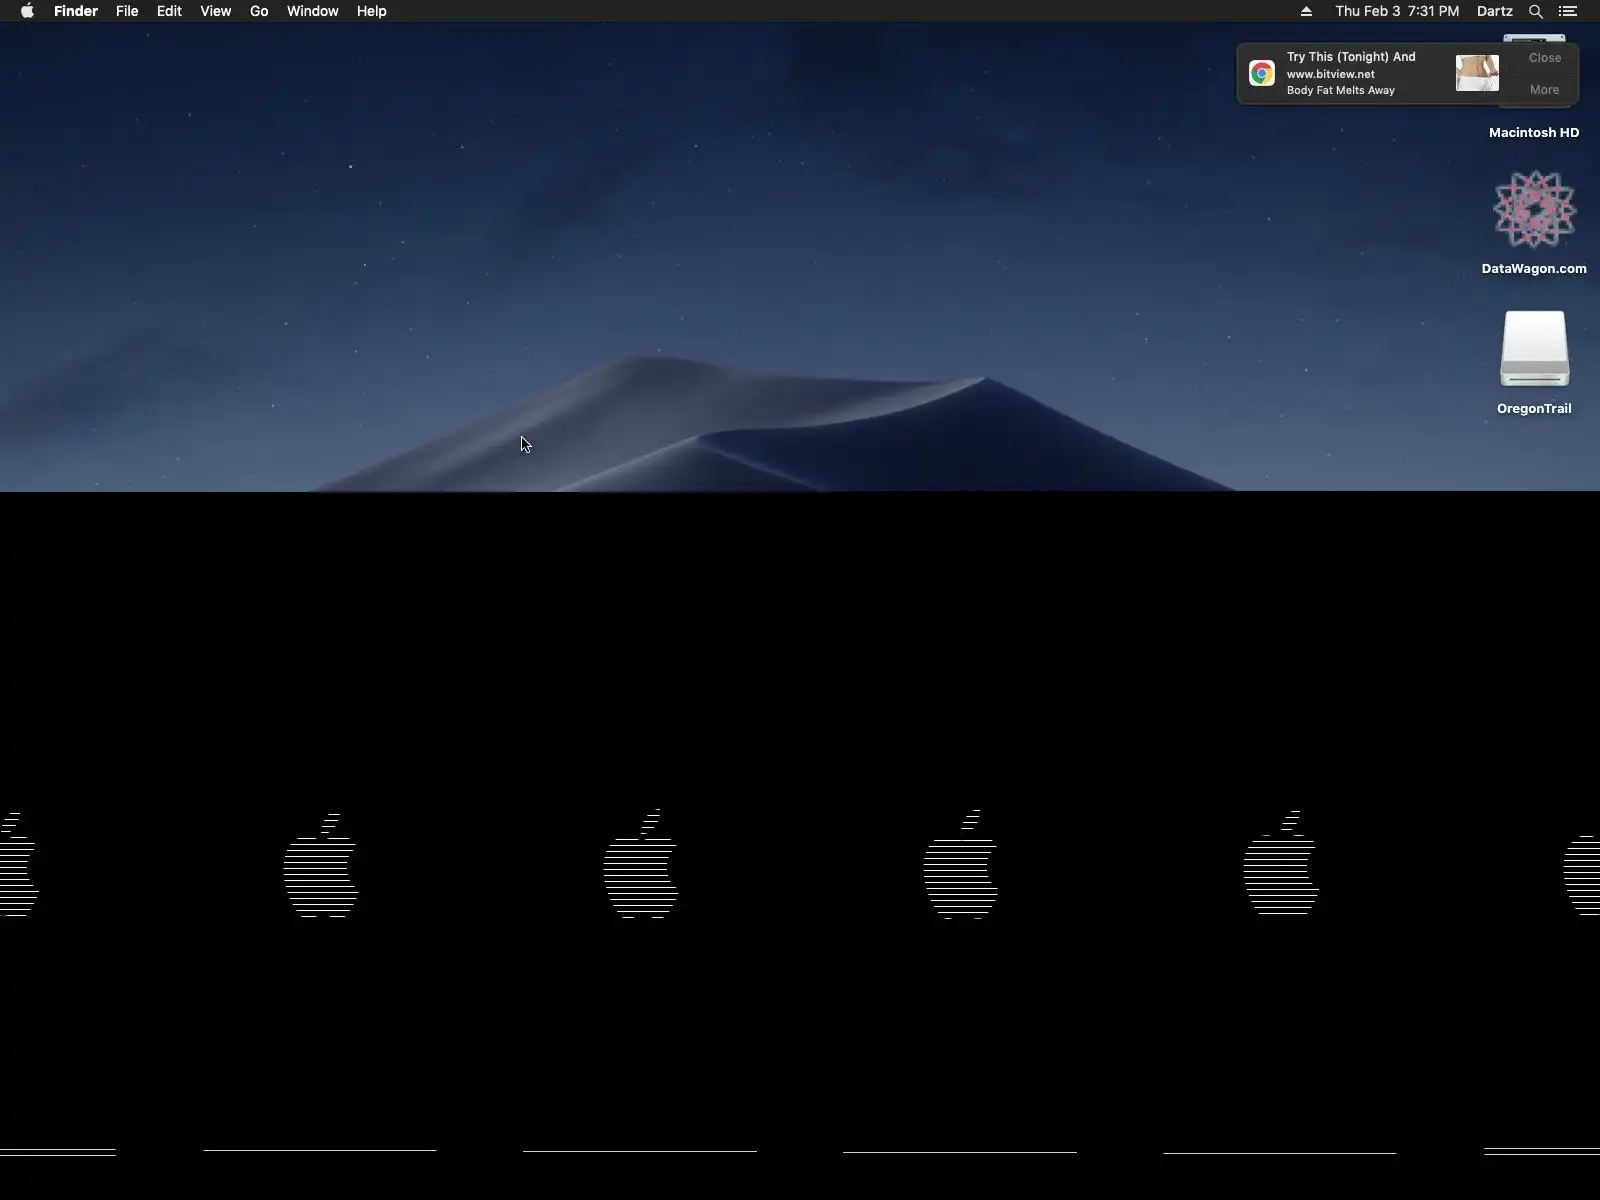
Task: Click the eject icon in menu bar
Action: click(x=1306, y=11)
